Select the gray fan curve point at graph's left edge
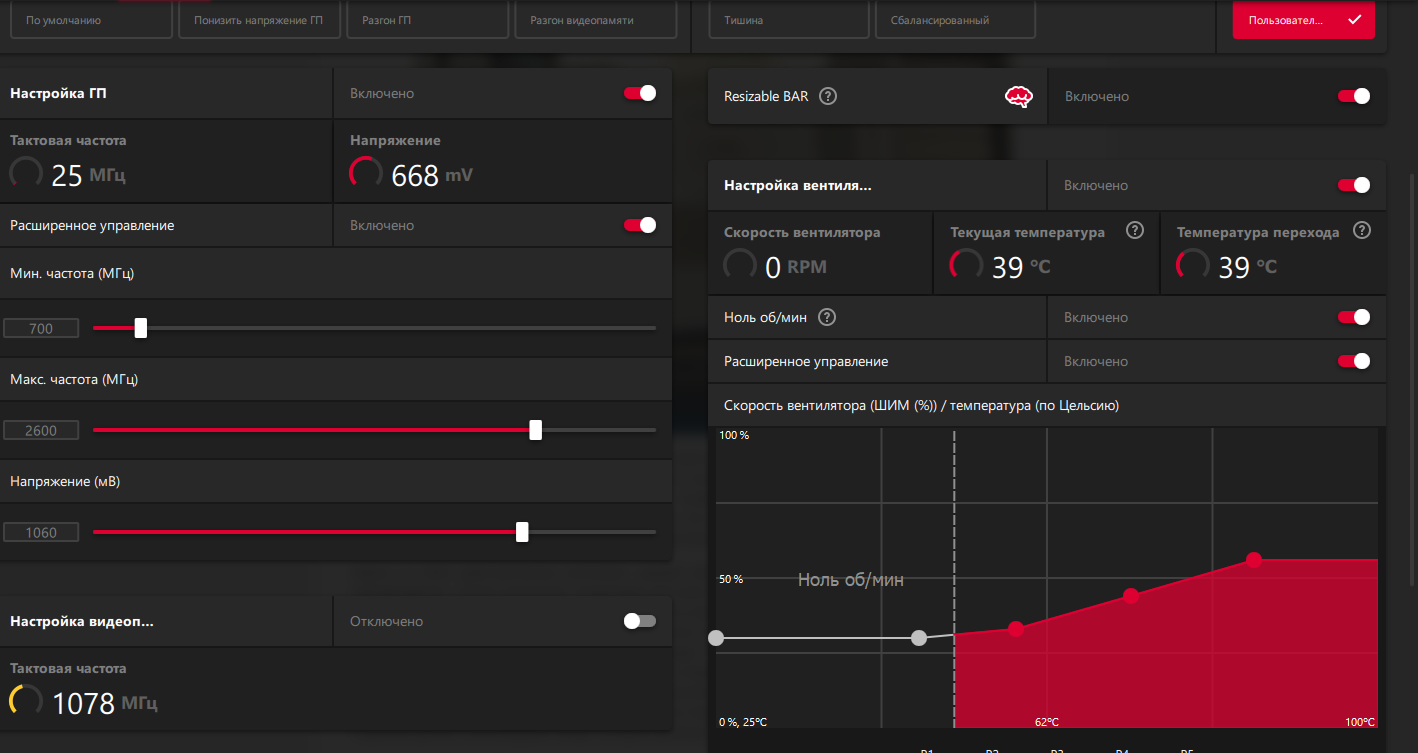 (x=716, y=638)
